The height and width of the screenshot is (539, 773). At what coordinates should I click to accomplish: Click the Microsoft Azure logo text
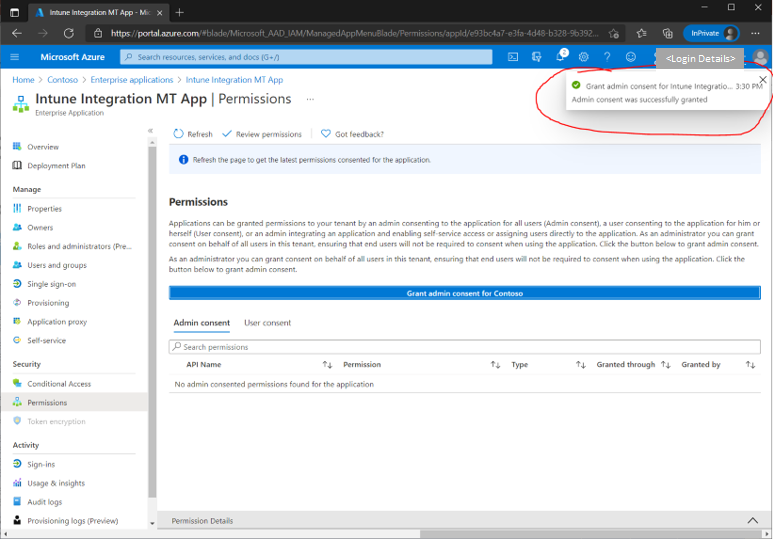(x=72, y=57)
